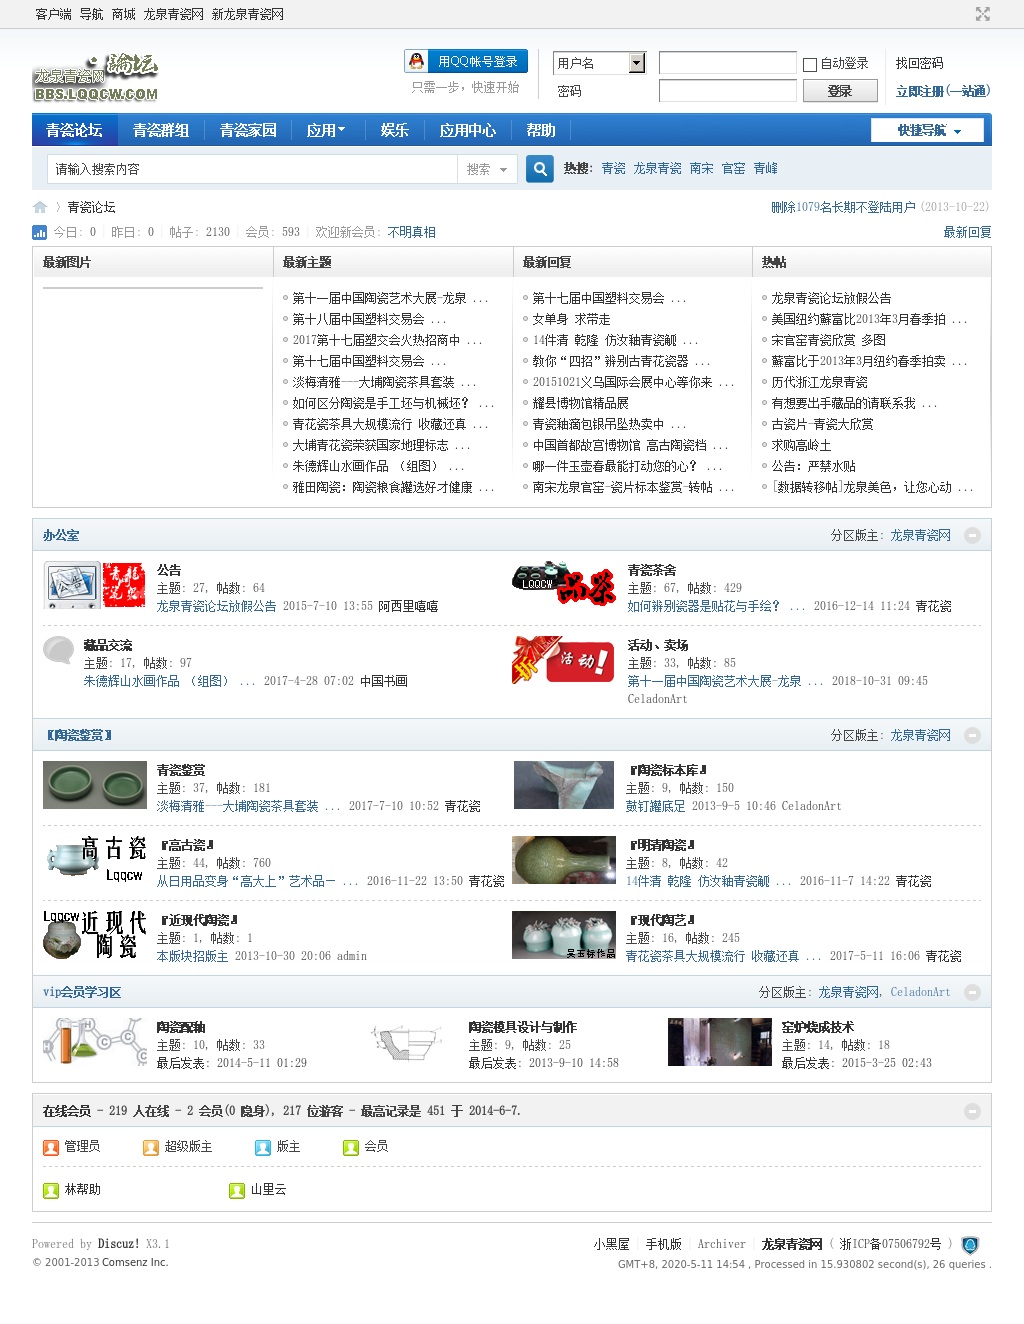1024x1324 pixels.
Task: Open the 活动、卖场 board icon
Action: pyautogui.click(x=563, y=660)
